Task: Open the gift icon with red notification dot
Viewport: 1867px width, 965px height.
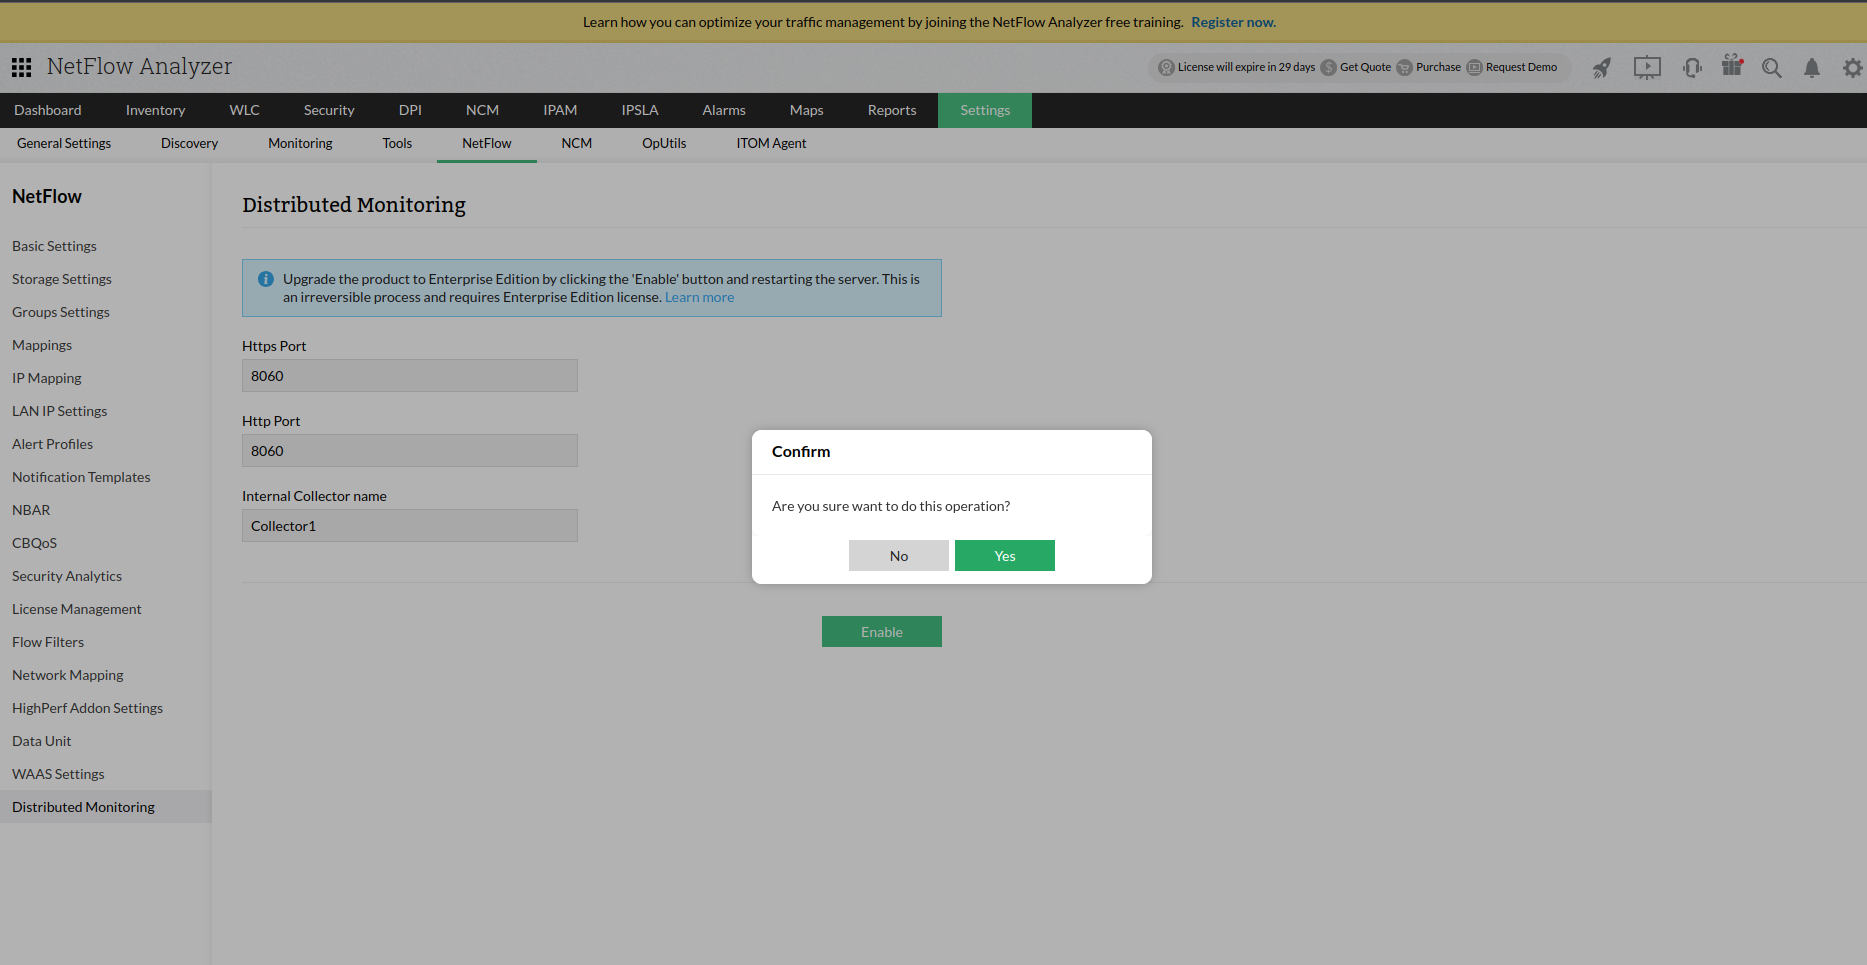Action: point(1733,67)
